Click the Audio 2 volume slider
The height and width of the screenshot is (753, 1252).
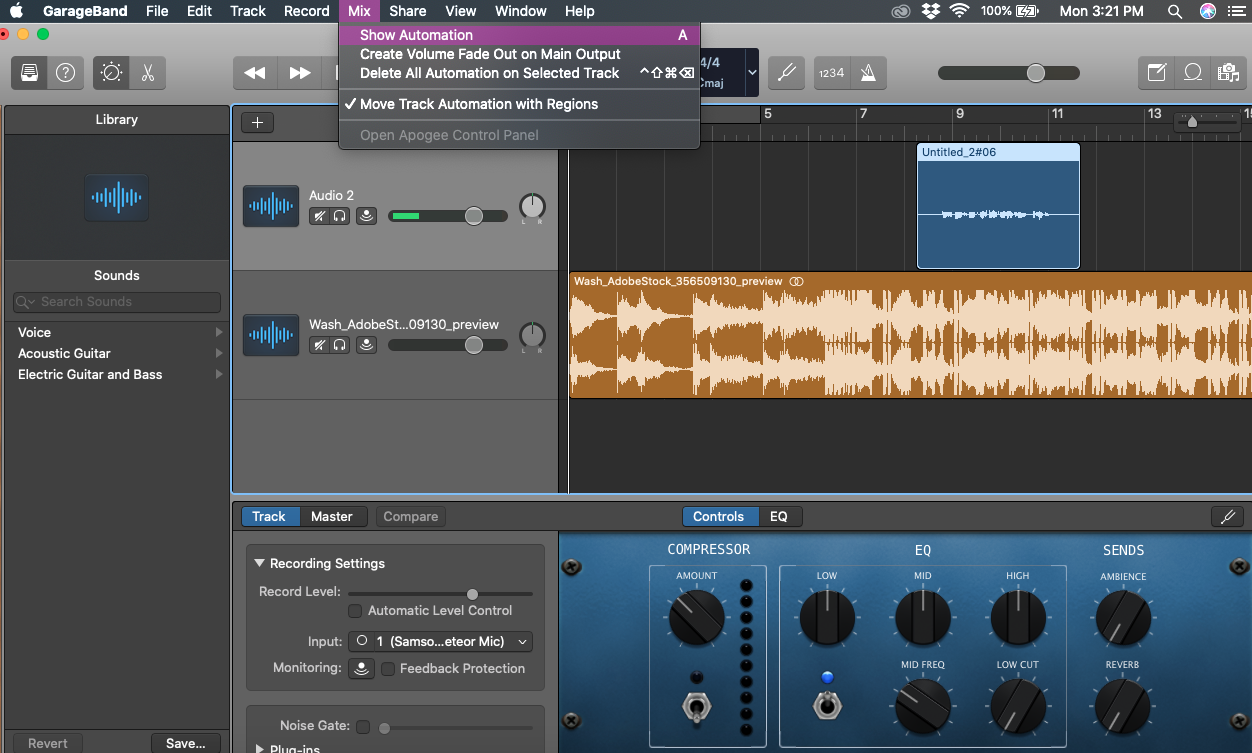pos(448,216)
